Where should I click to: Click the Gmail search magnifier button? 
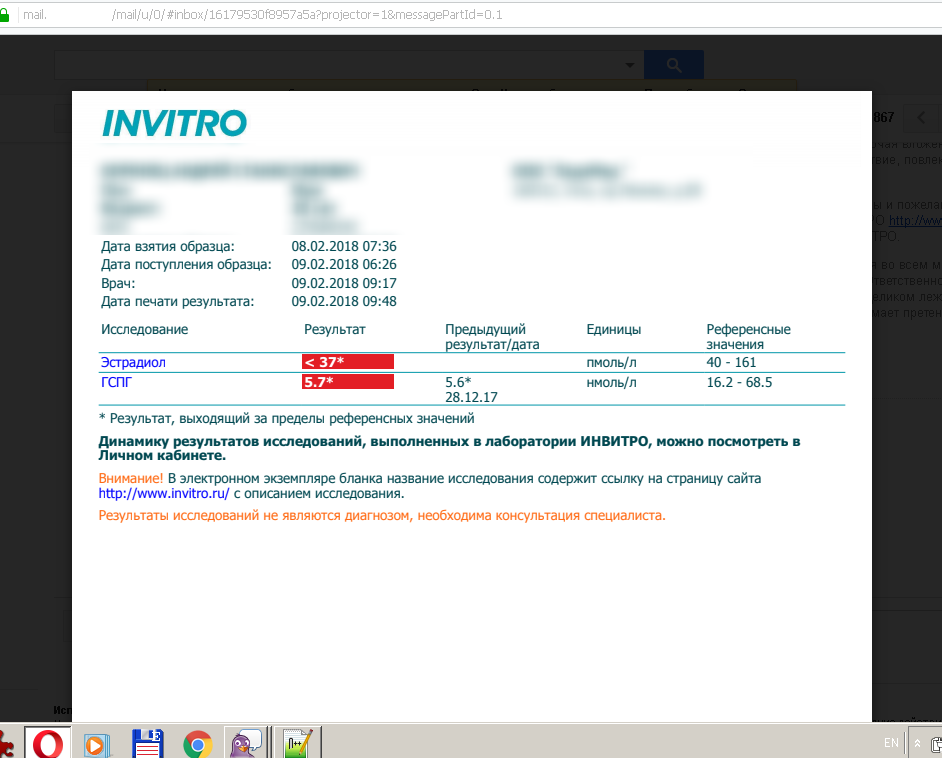[x=673, y=65]
